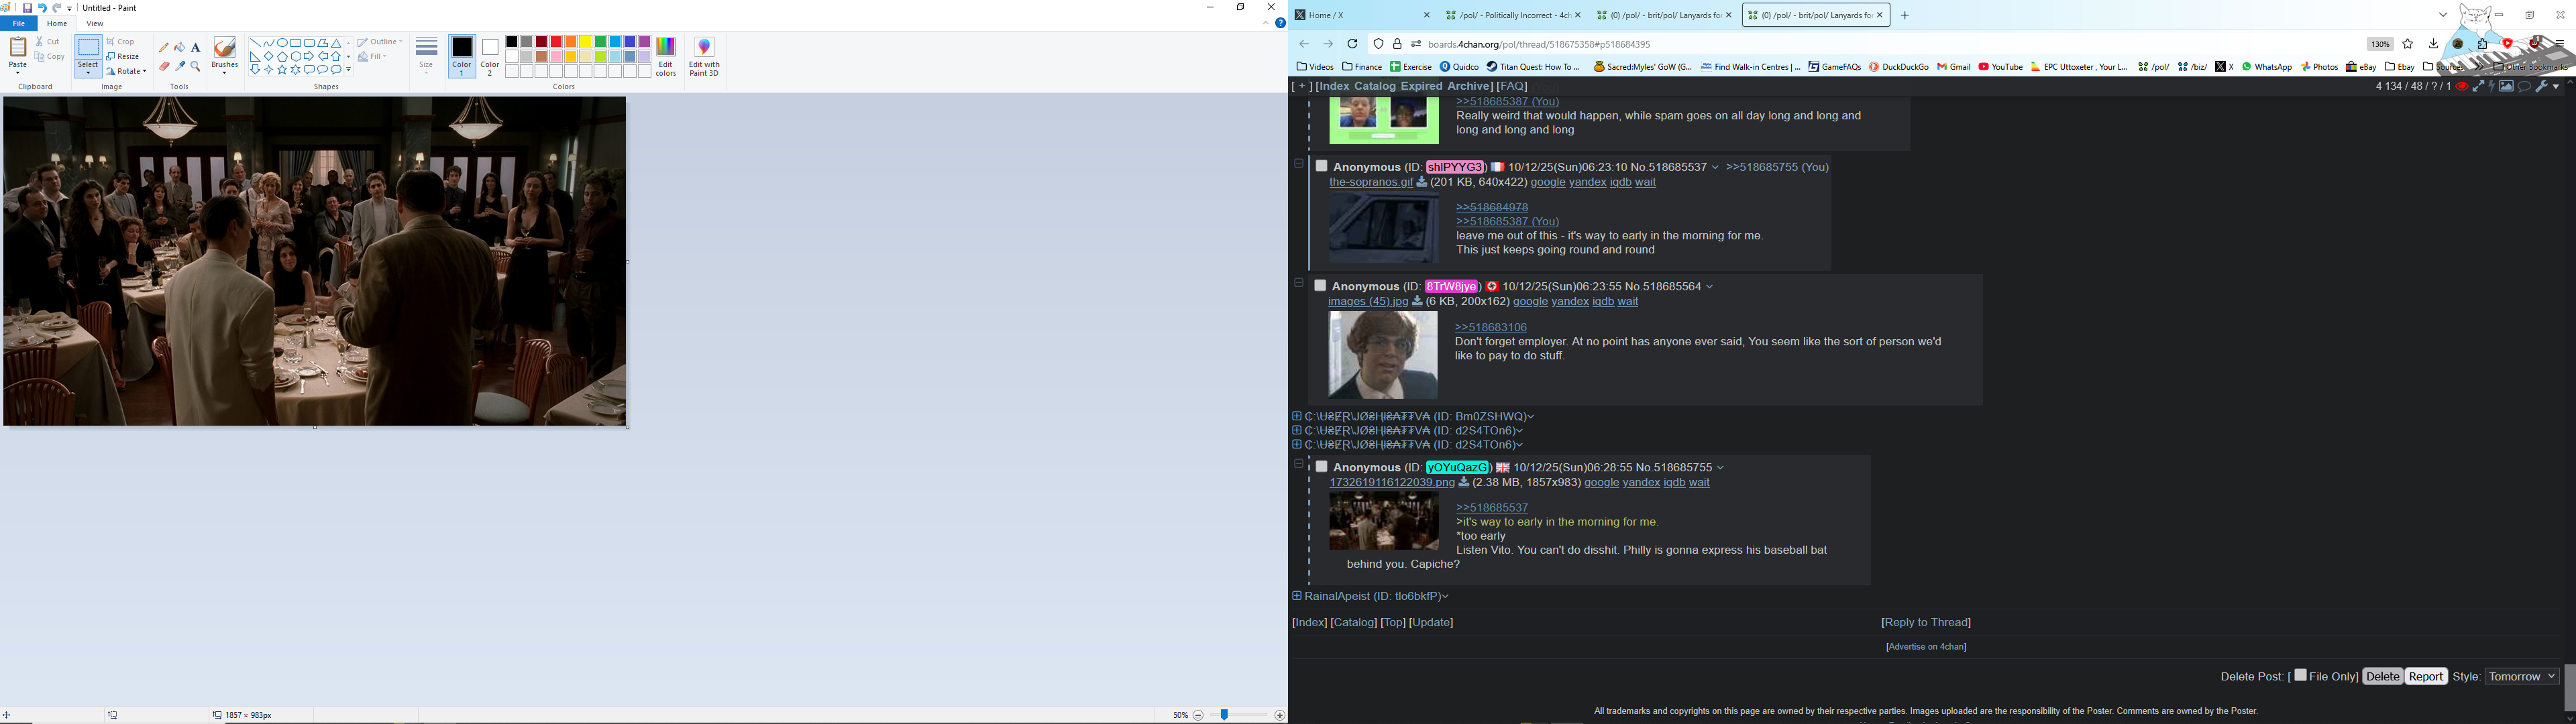Click the browser reload icon
2576x724 pixels.
coord(1352,44)
